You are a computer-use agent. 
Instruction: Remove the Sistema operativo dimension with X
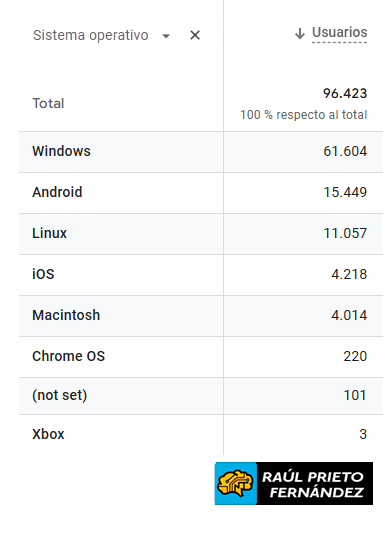coord(195,35)
